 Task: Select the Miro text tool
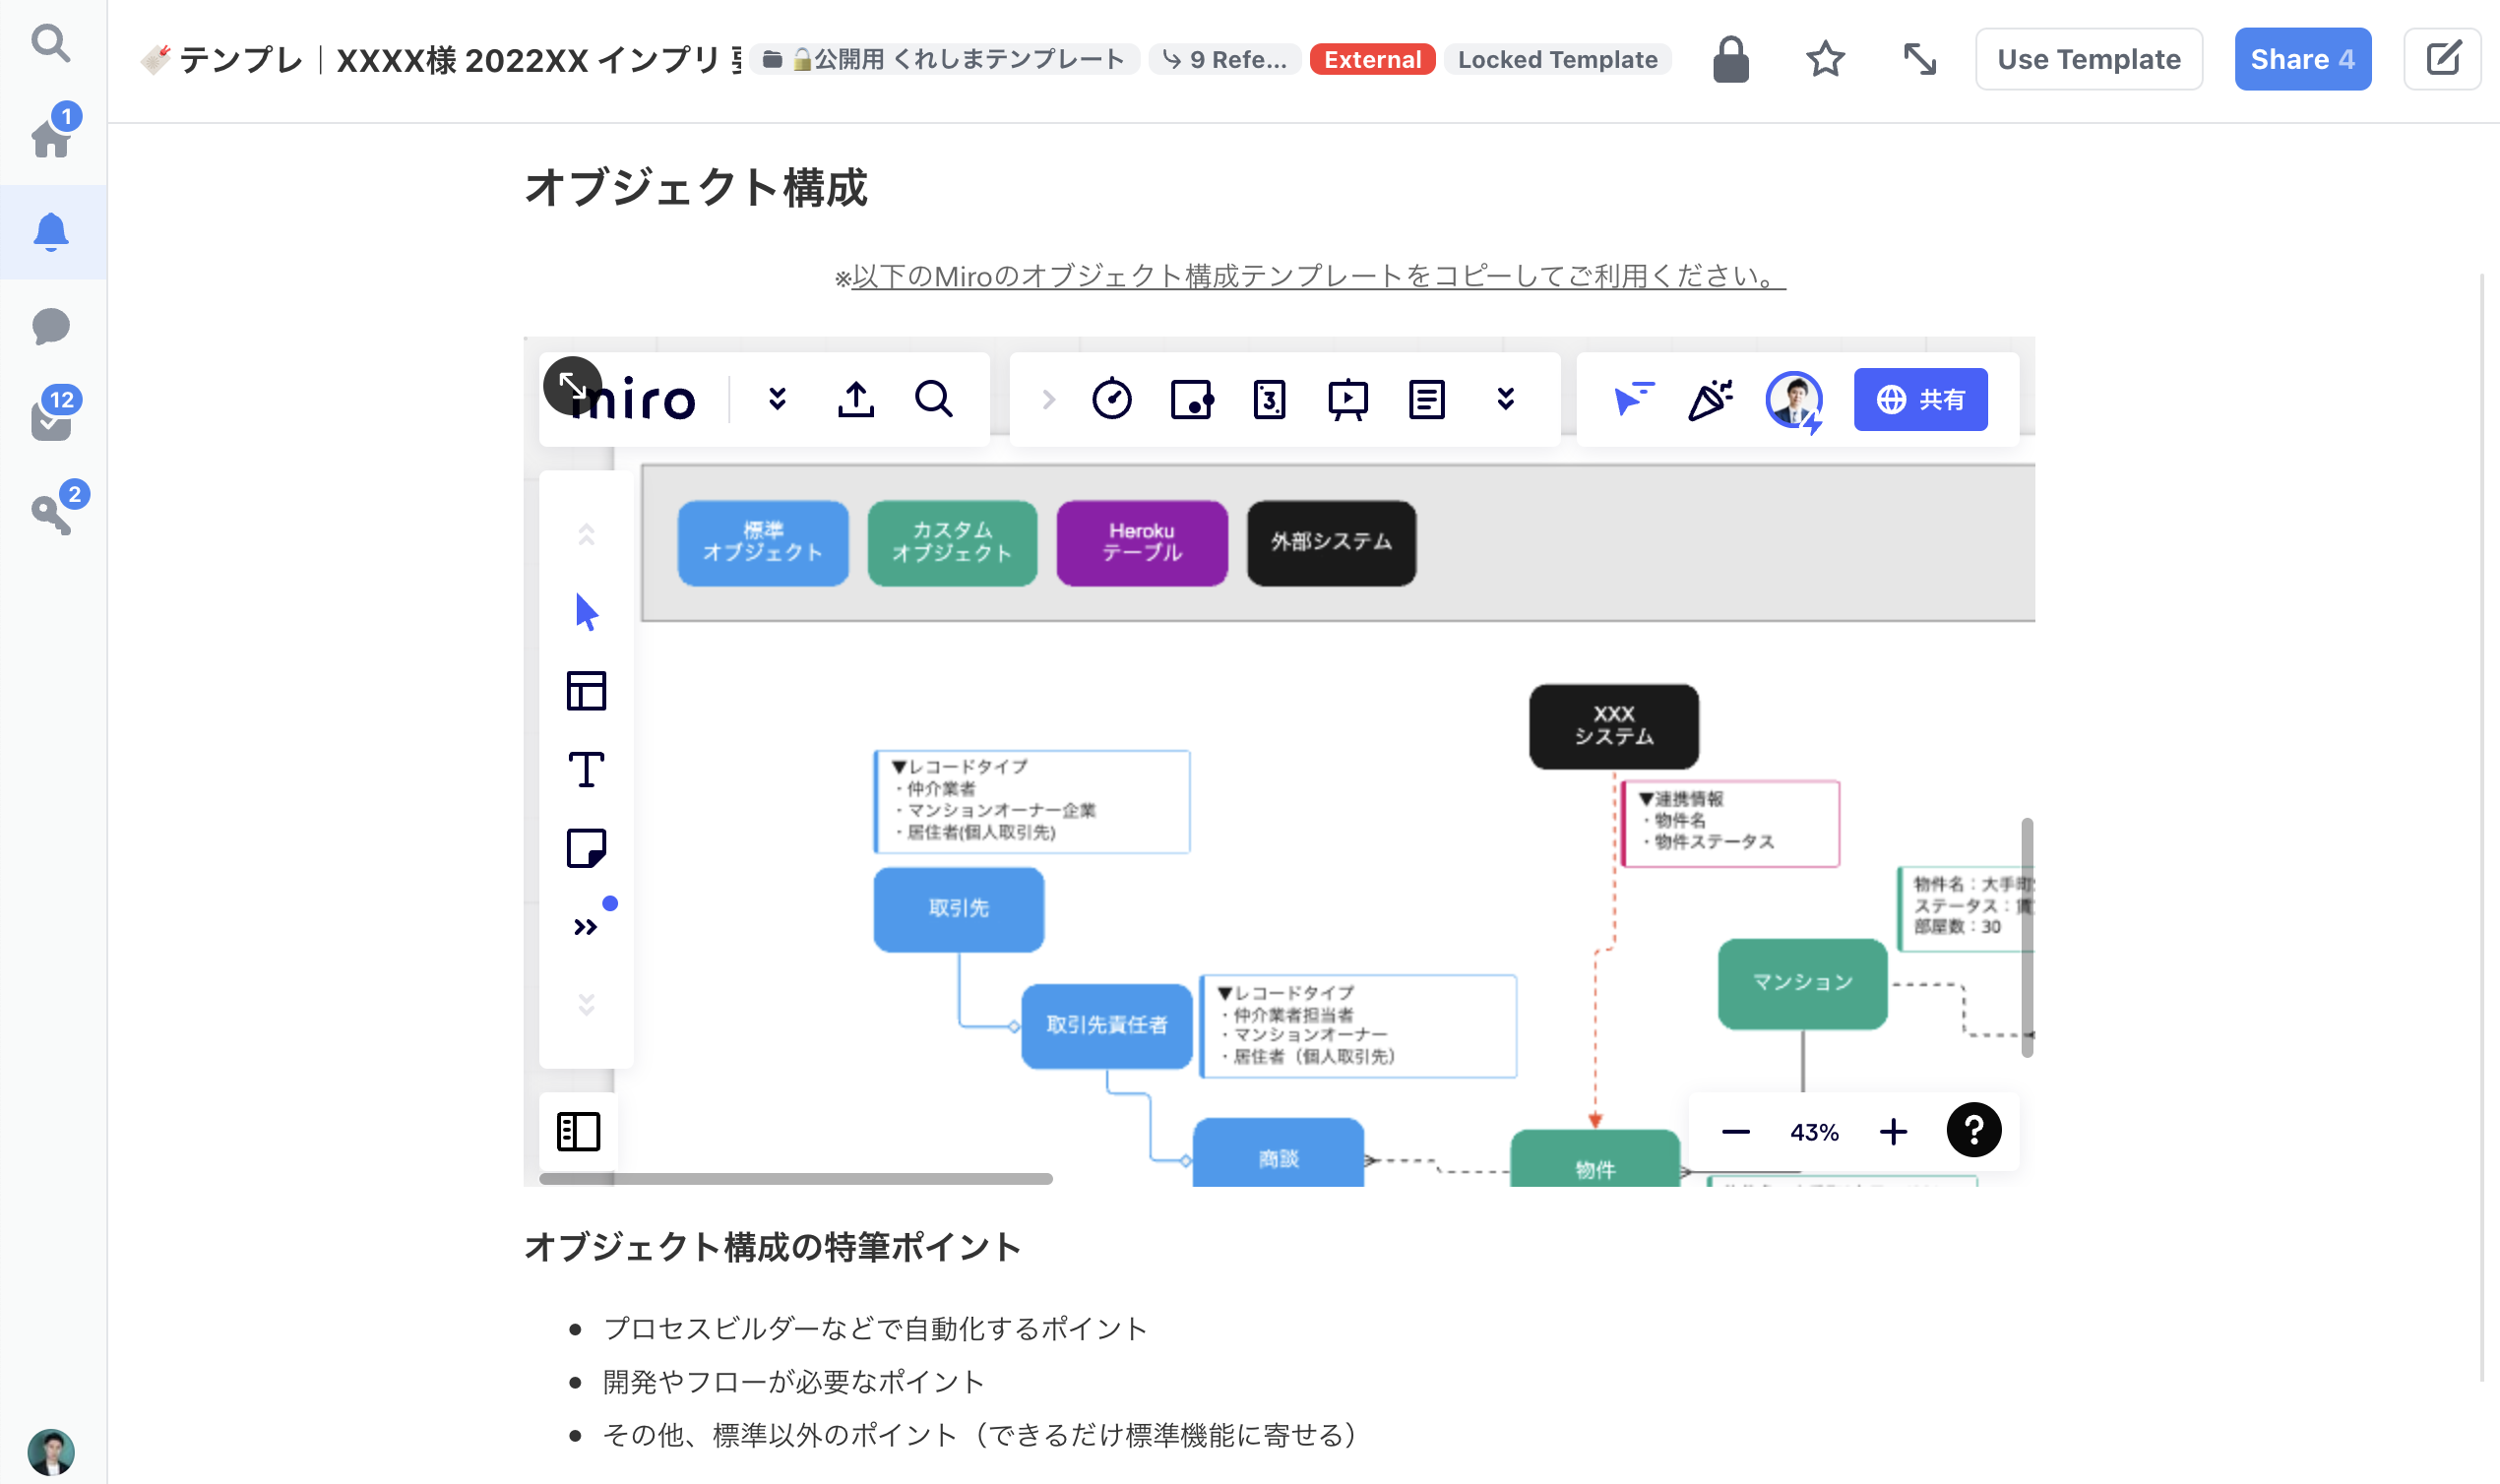click(x=586, y=770)
